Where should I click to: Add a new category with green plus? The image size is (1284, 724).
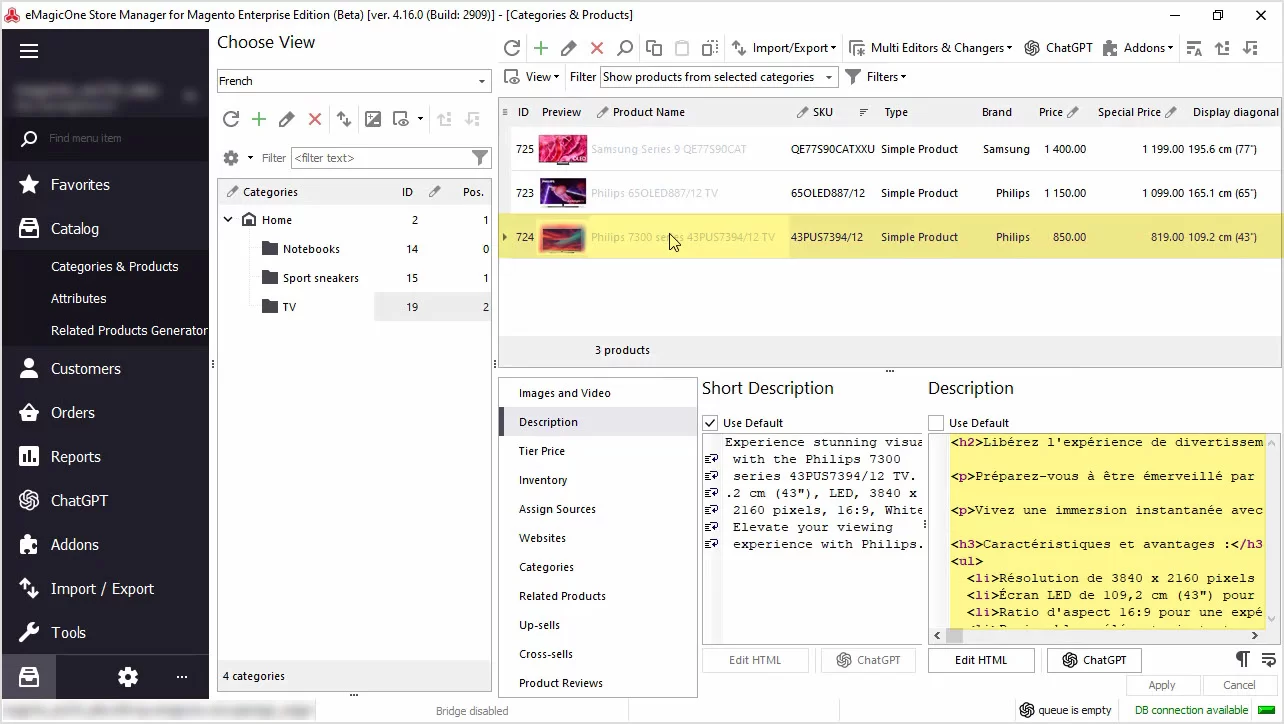(x=259, y=119)
